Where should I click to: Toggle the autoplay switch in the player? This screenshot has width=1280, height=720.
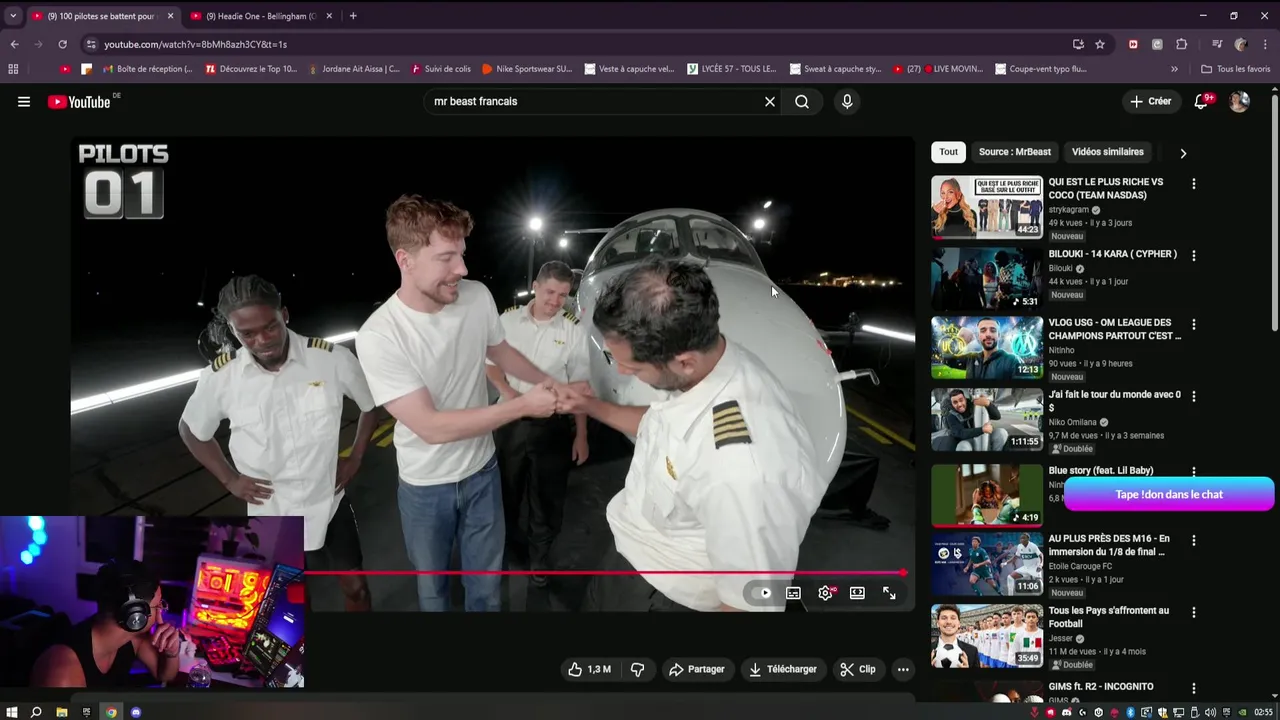point(763,593)
